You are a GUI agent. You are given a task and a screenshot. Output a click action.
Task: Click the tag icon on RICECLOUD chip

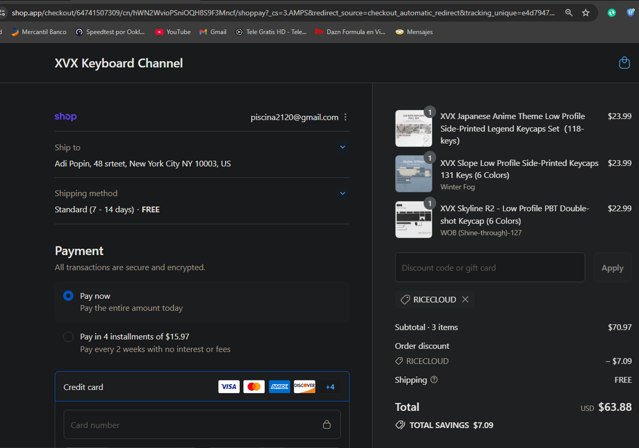pos(405,300)
